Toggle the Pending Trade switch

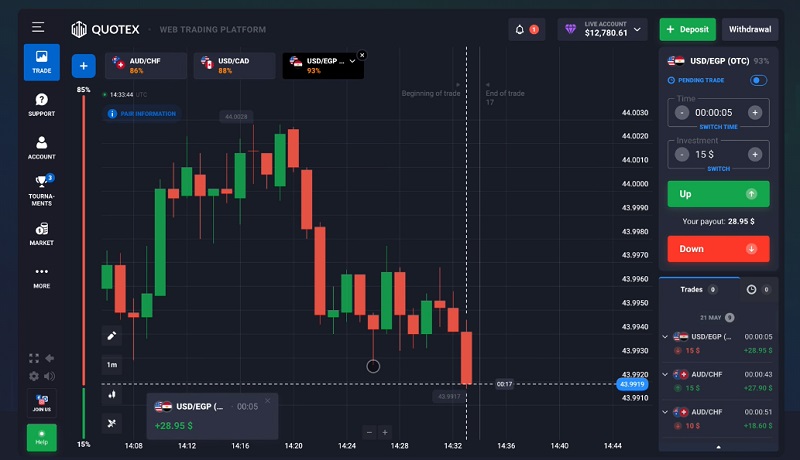[x=758, y=80]
